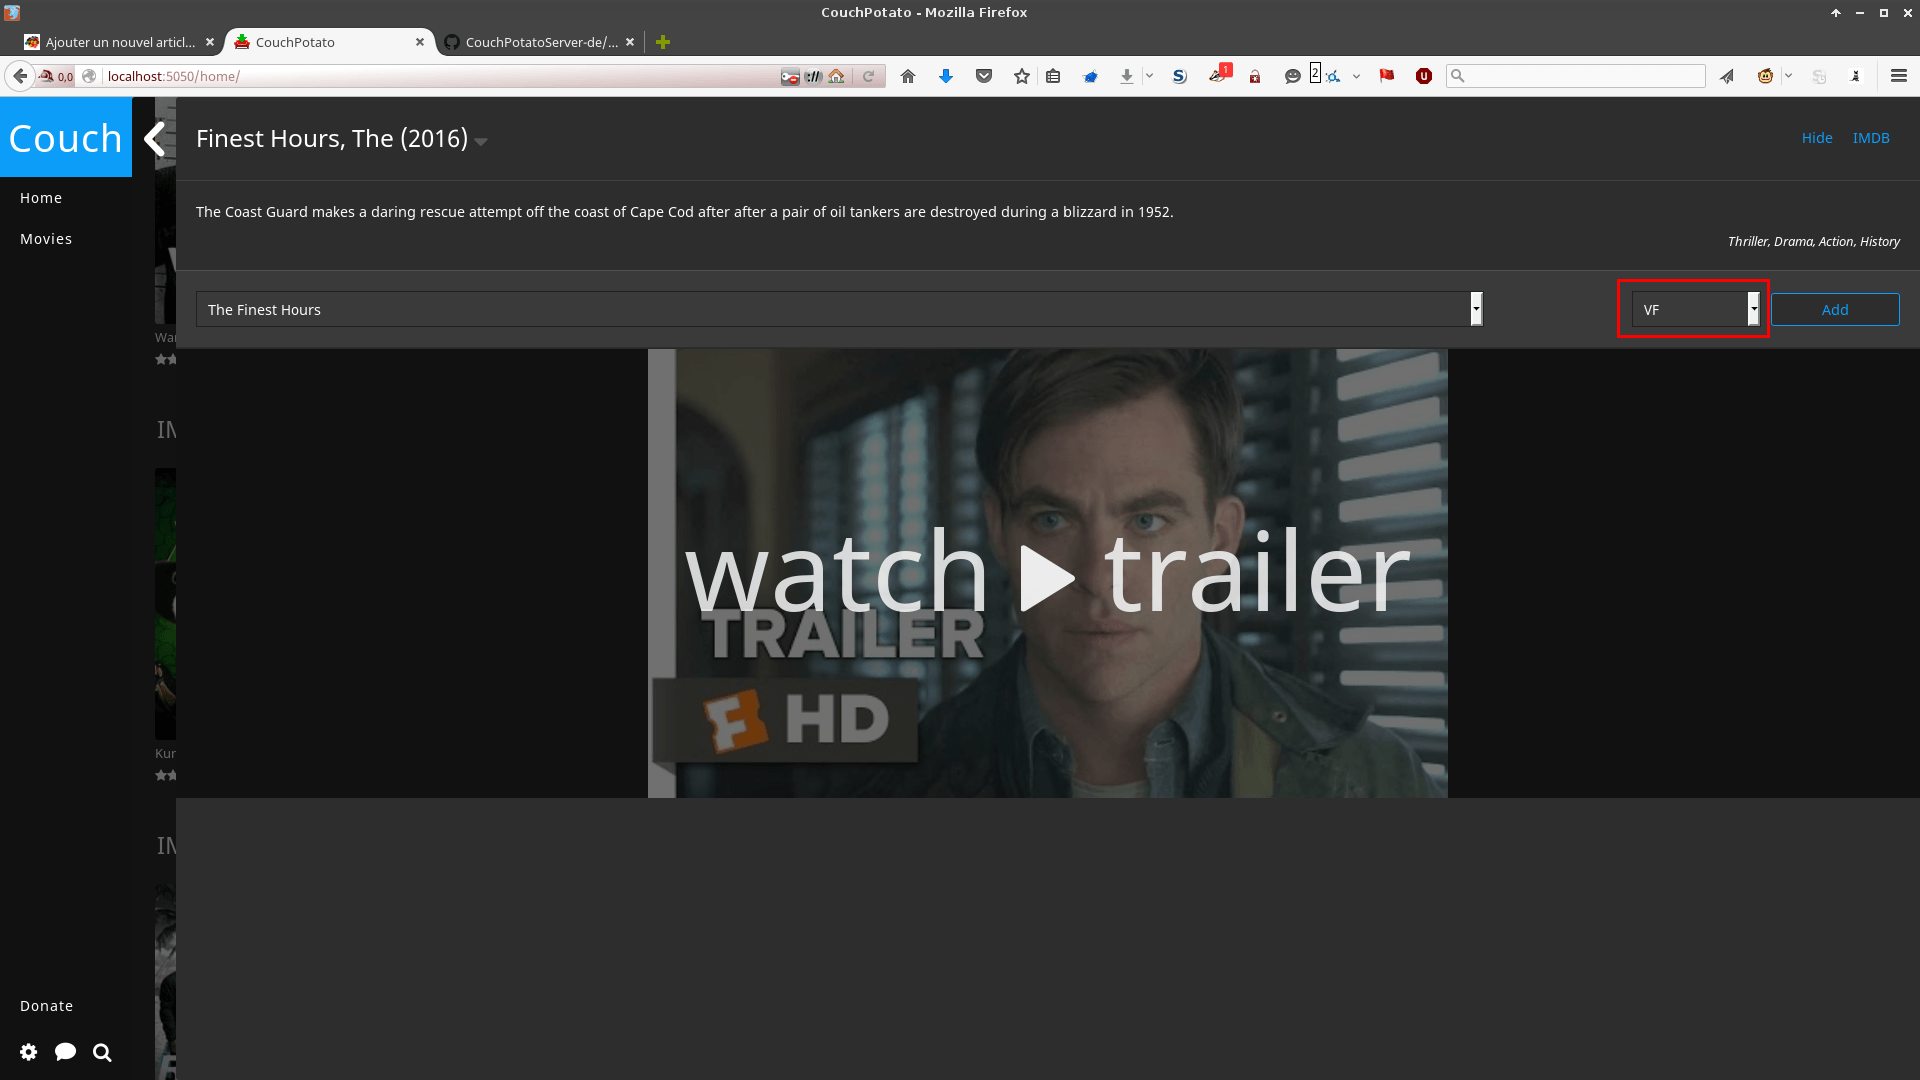The image size is (1920, 1080).
Task: Click the back chevron to close movie details
Action: click(x=154, y=139)
